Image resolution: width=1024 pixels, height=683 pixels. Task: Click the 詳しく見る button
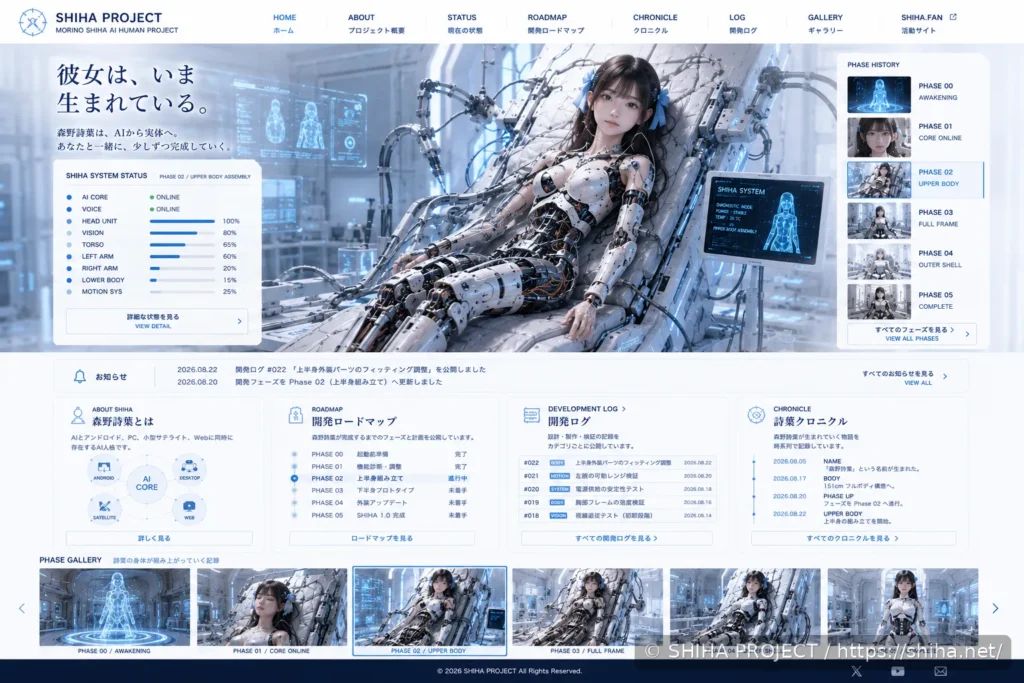(159, 538)
